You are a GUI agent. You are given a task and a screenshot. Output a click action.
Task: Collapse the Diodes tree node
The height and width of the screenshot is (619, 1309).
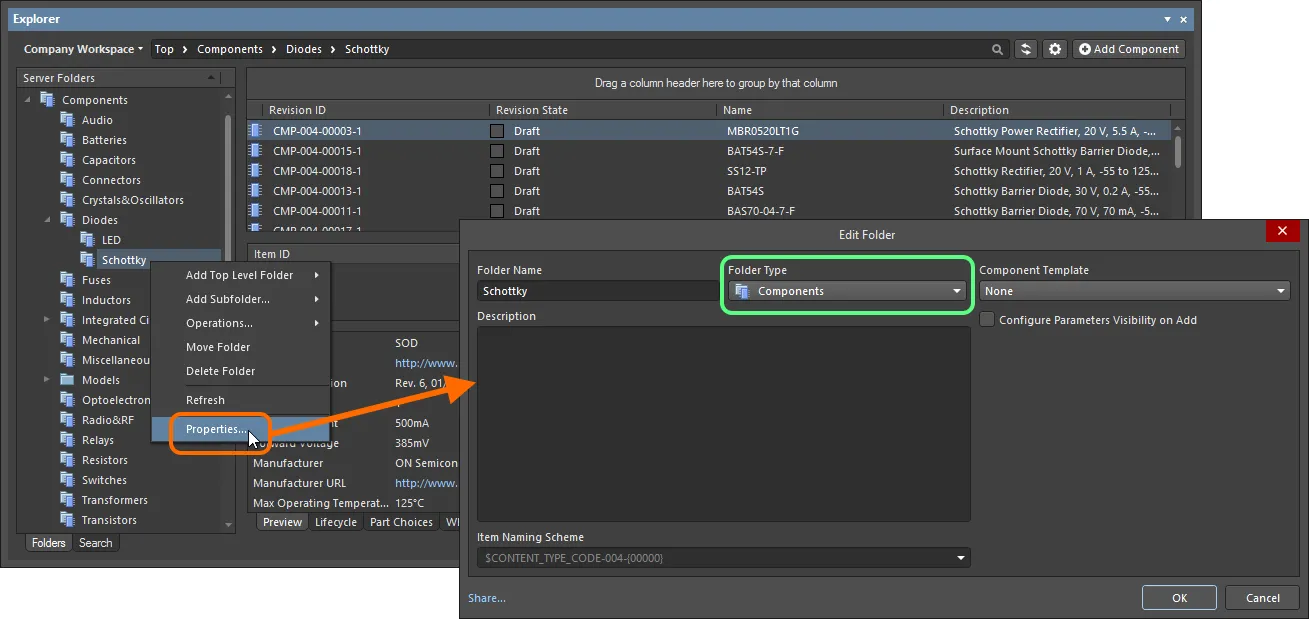(46, 219)
